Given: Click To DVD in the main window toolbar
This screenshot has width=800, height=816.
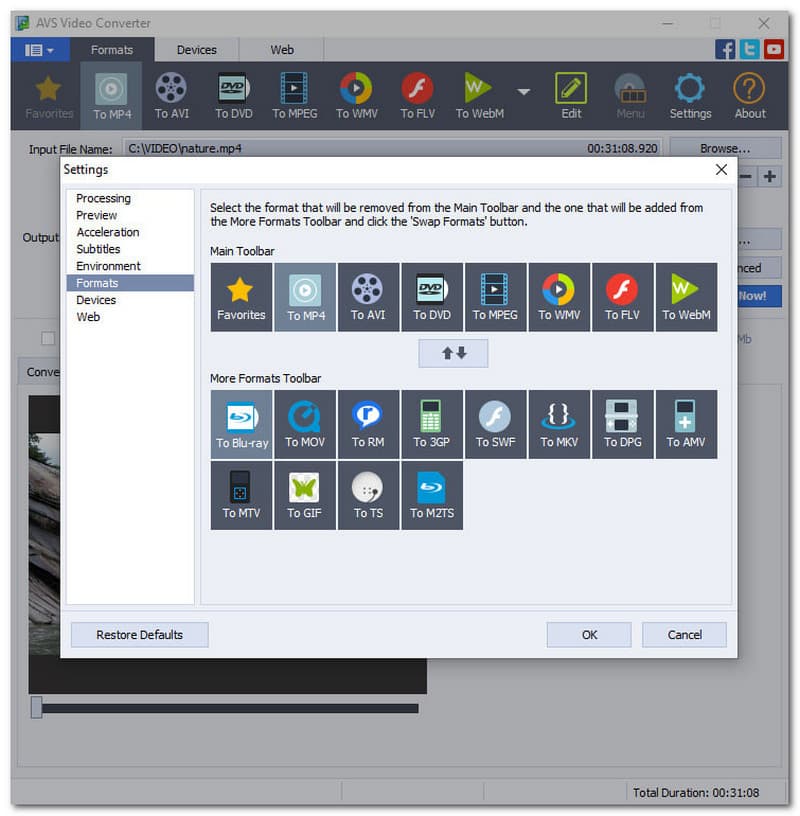Looking at the screenshot, I should pos(234,96).
